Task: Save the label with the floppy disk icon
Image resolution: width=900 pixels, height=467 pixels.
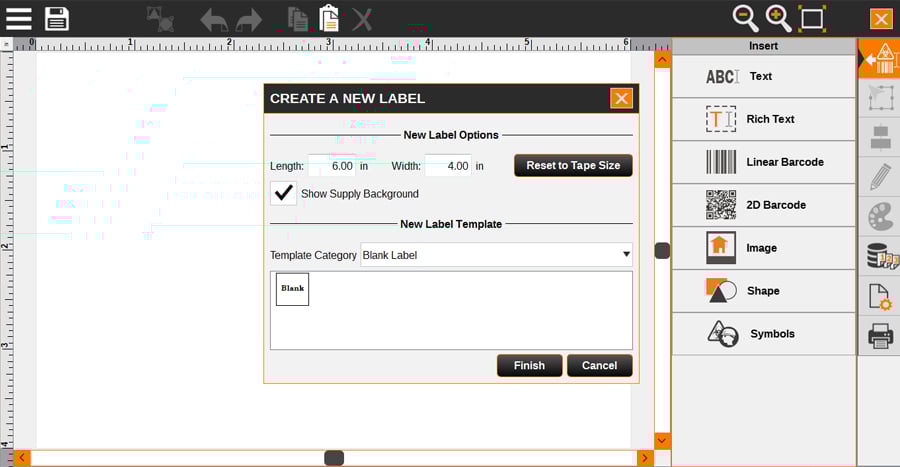Action: [x=57, y=19]
